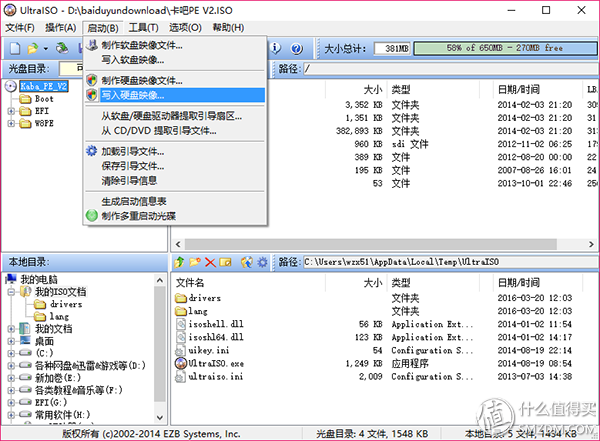Expand the EFI folder in disc tree
600x441 pixels.
pyautogui.click(x=11, y=111)
